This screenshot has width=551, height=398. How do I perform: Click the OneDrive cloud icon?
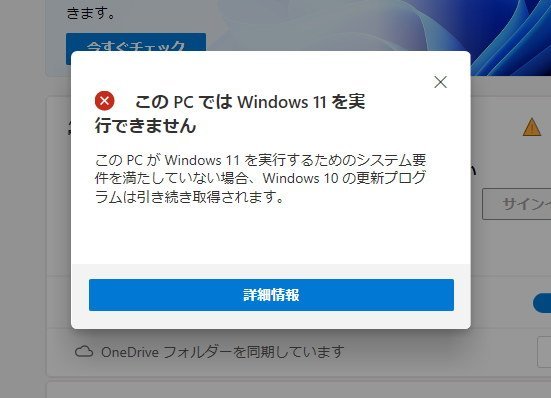pos(84,352)
